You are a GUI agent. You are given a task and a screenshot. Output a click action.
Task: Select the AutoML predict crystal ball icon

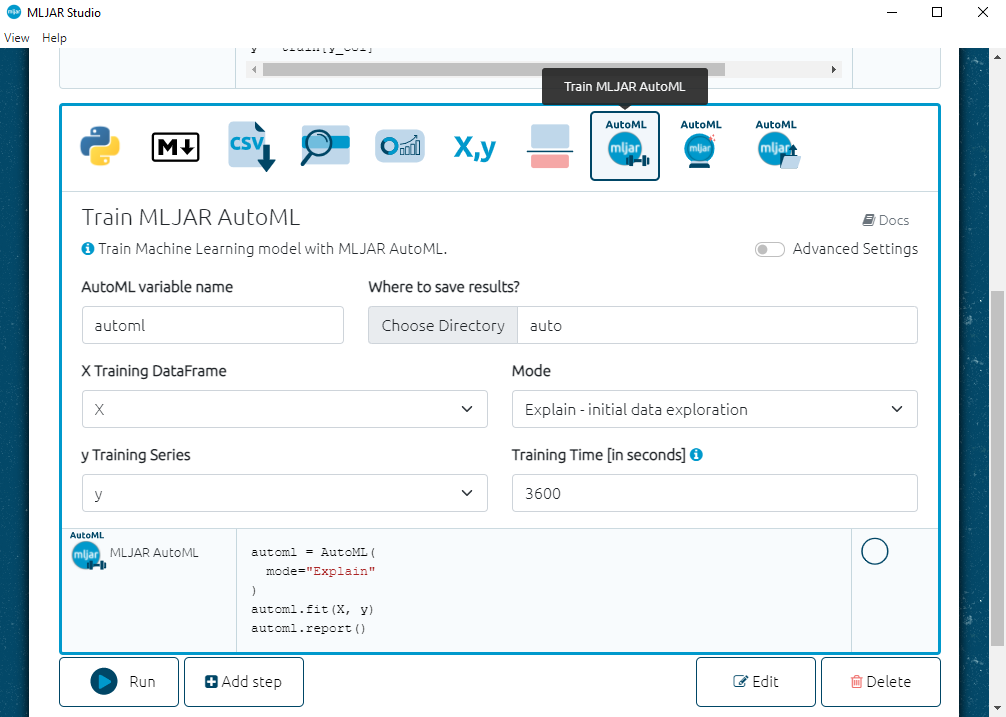point(700,145)
